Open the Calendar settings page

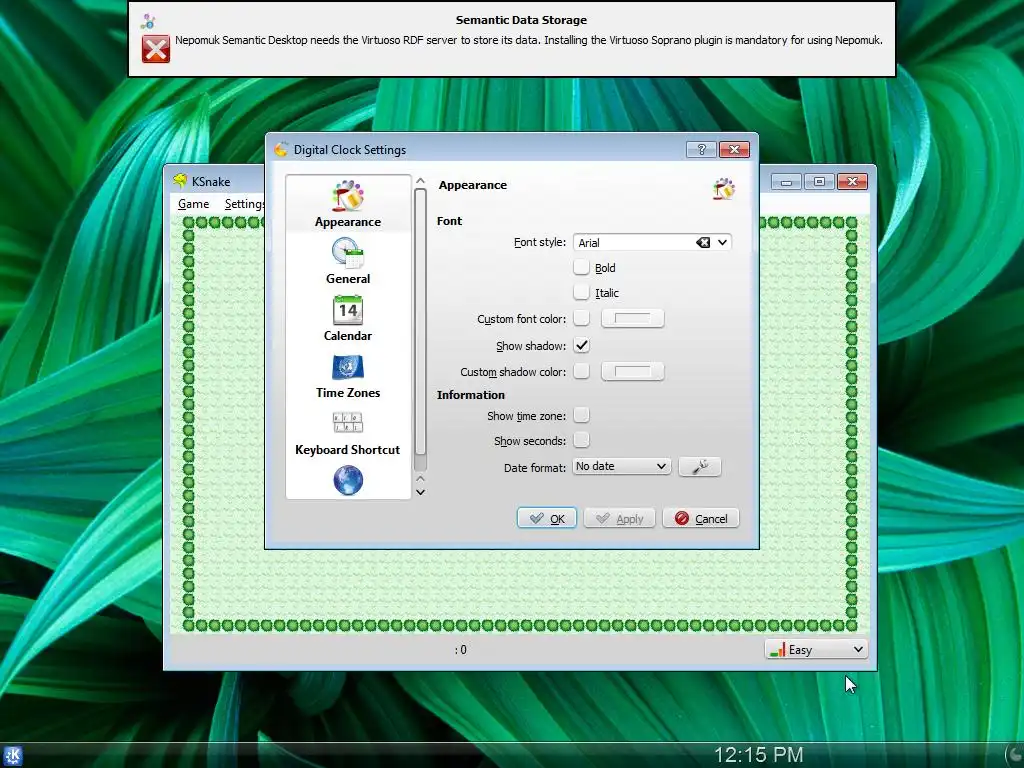tap(347, 318)
